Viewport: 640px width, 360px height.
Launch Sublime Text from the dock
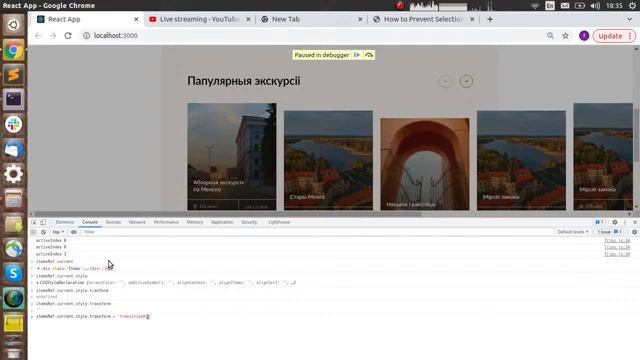pyautogui.click(x=13, y=75)
